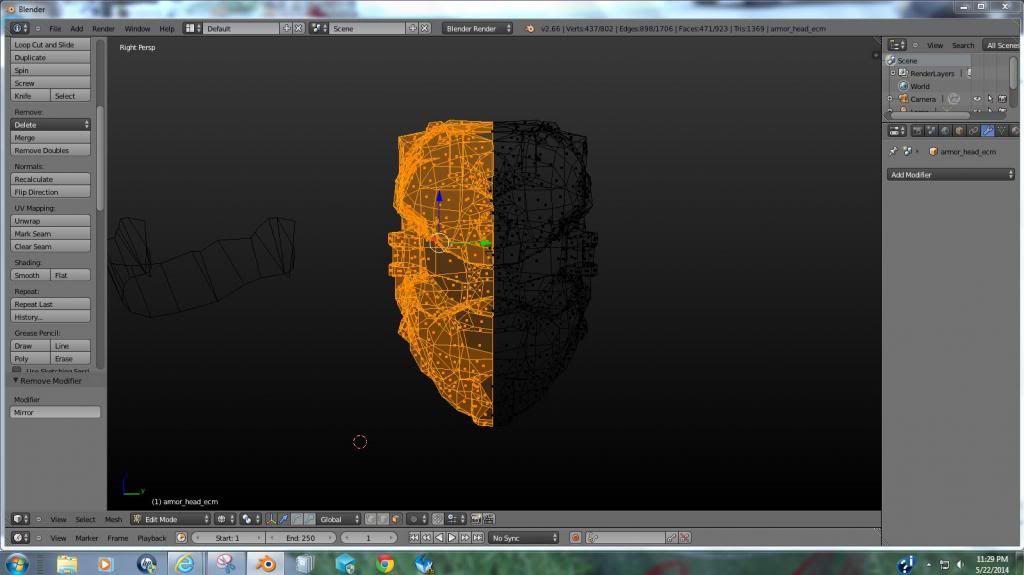The image size is (1024, 575).
Task: Toggle auto keyframe record button
Action: click(x=575, y=538)
